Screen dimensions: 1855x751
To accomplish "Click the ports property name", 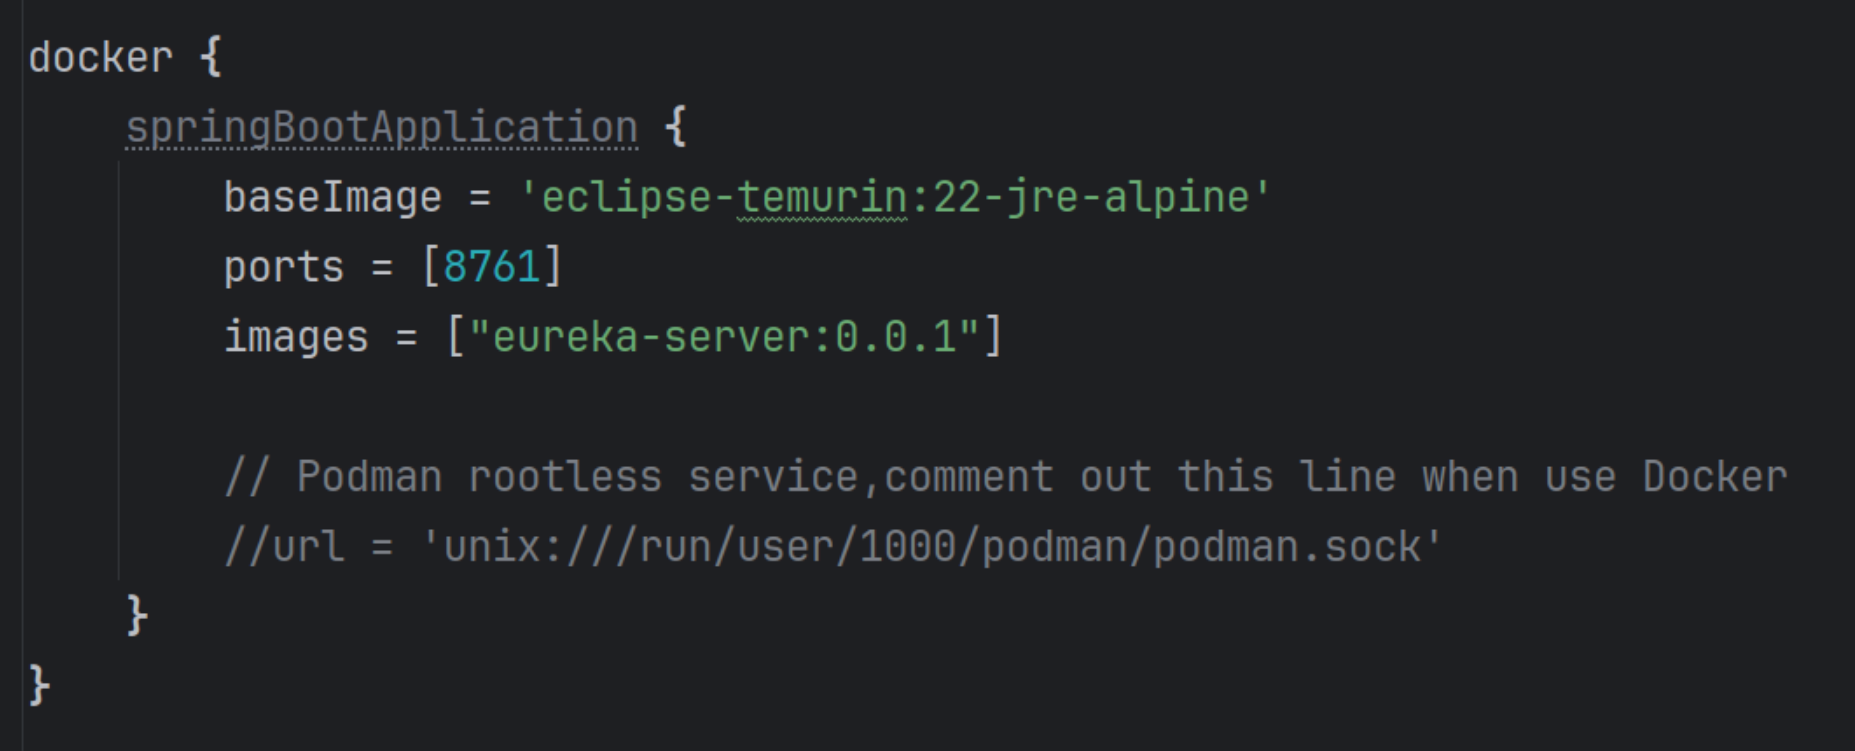I will pos(283,268).
